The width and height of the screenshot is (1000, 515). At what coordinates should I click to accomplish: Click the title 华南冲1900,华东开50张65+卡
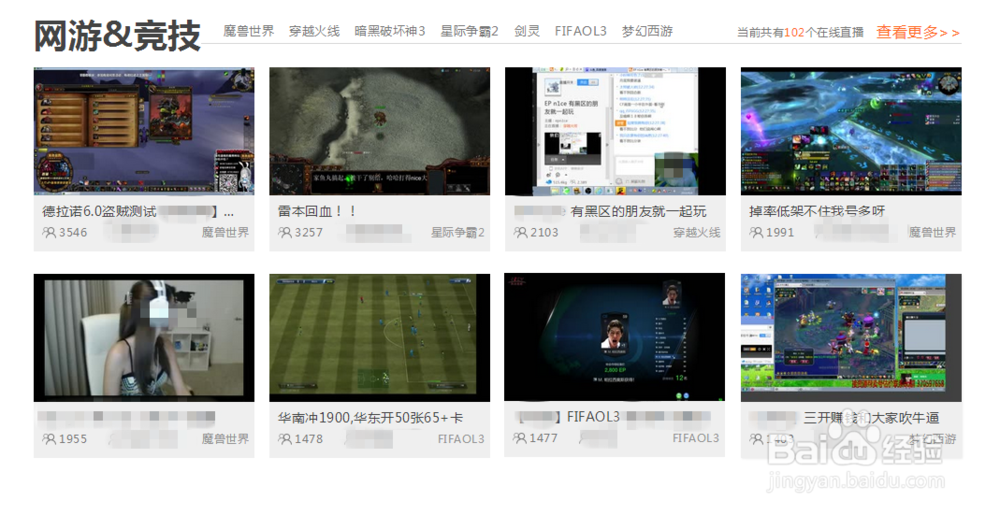point(370,418)
